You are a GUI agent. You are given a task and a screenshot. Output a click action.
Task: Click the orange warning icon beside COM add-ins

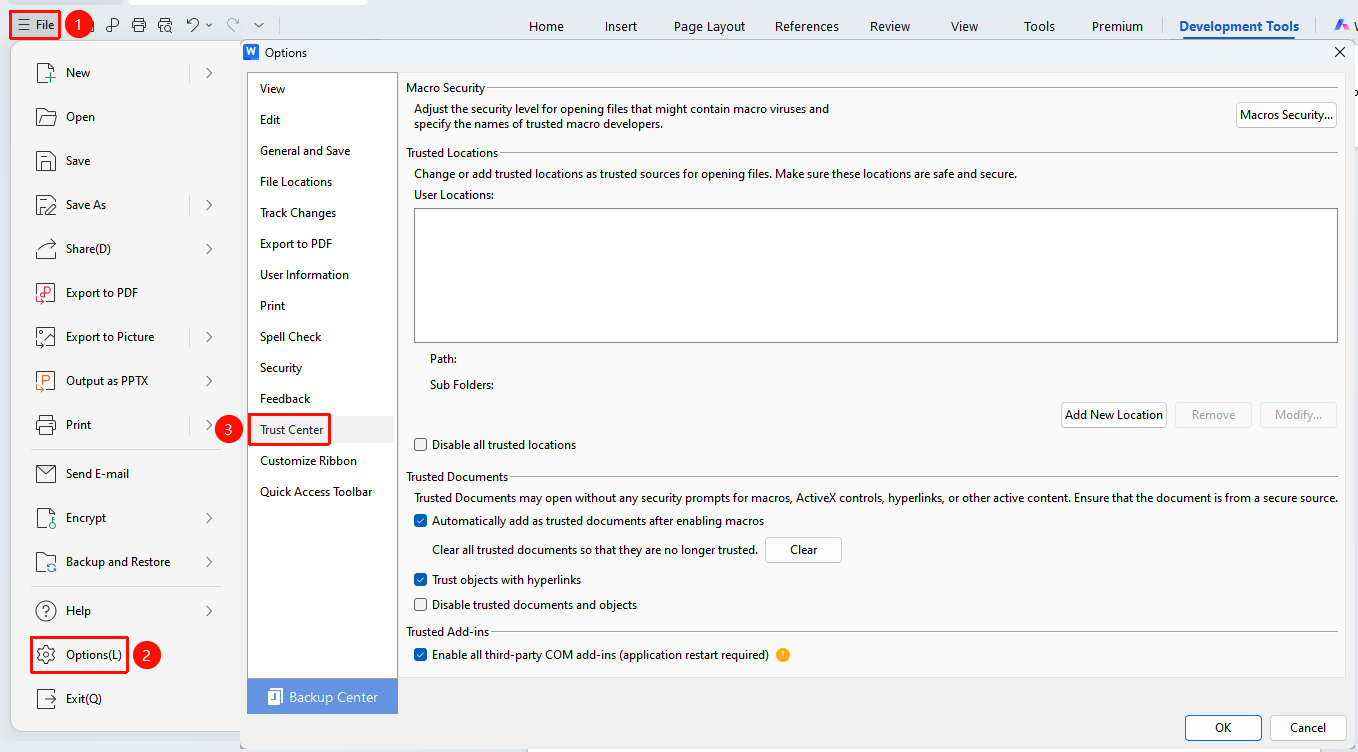783,655
